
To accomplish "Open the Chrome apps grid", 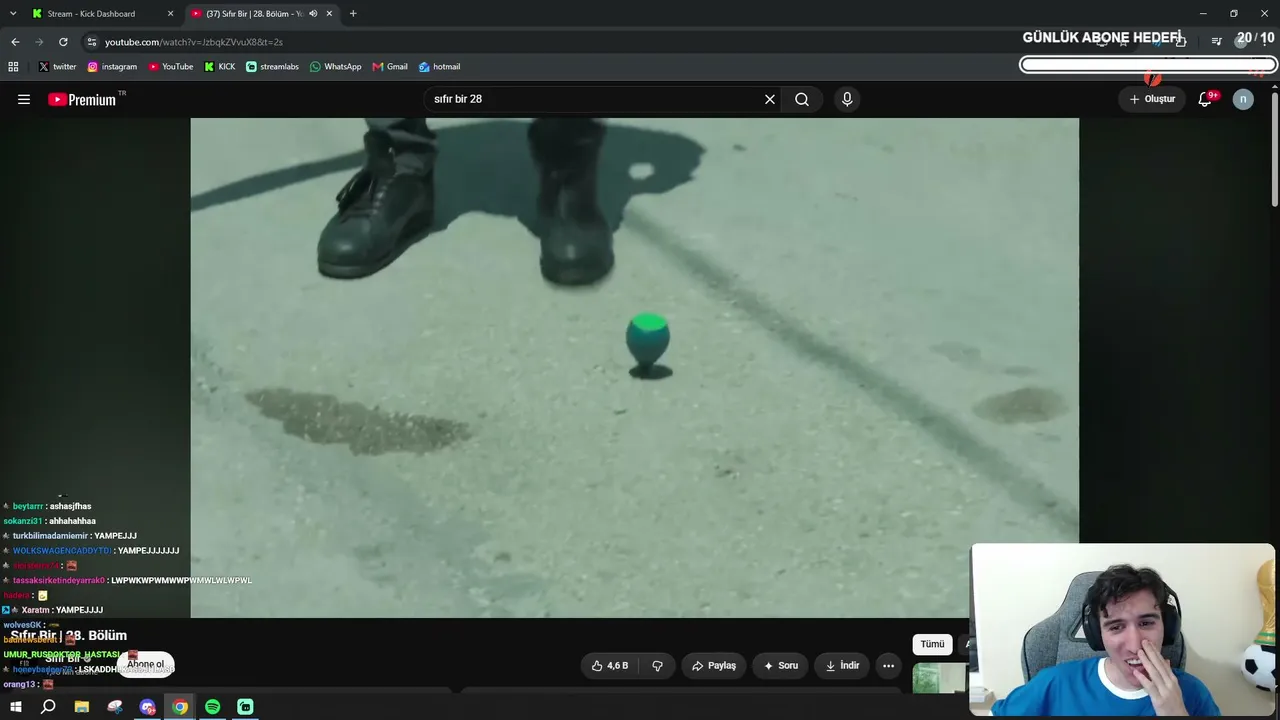I will pos(13,67).
